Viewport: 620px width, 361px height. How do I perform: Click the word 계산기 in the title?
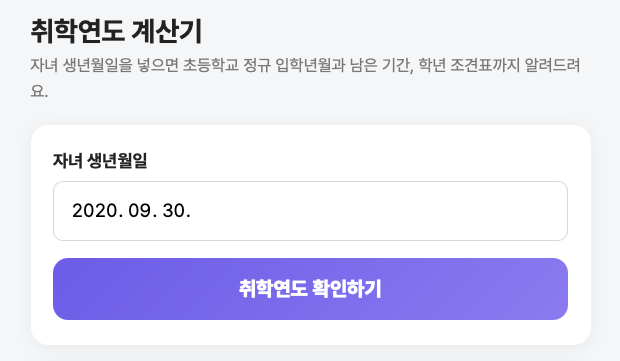click(167, 31)
